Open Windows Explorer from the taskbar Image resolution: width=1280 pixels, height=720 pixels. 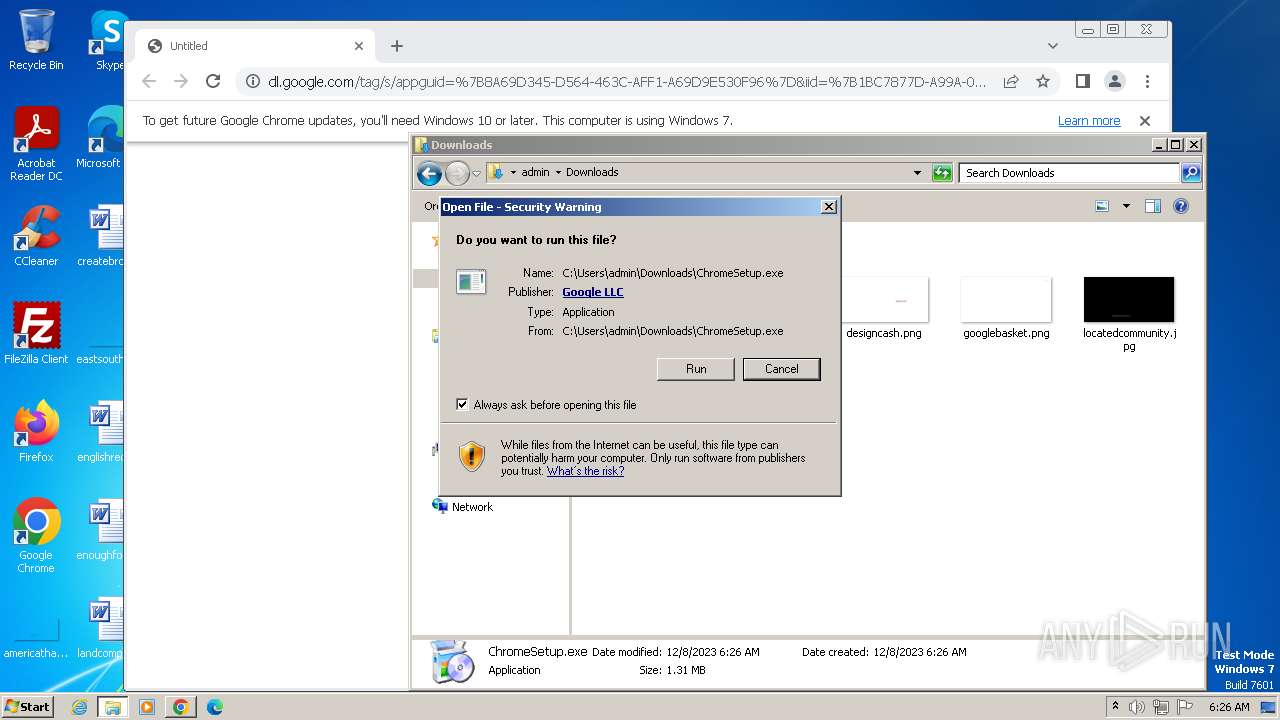113,707
